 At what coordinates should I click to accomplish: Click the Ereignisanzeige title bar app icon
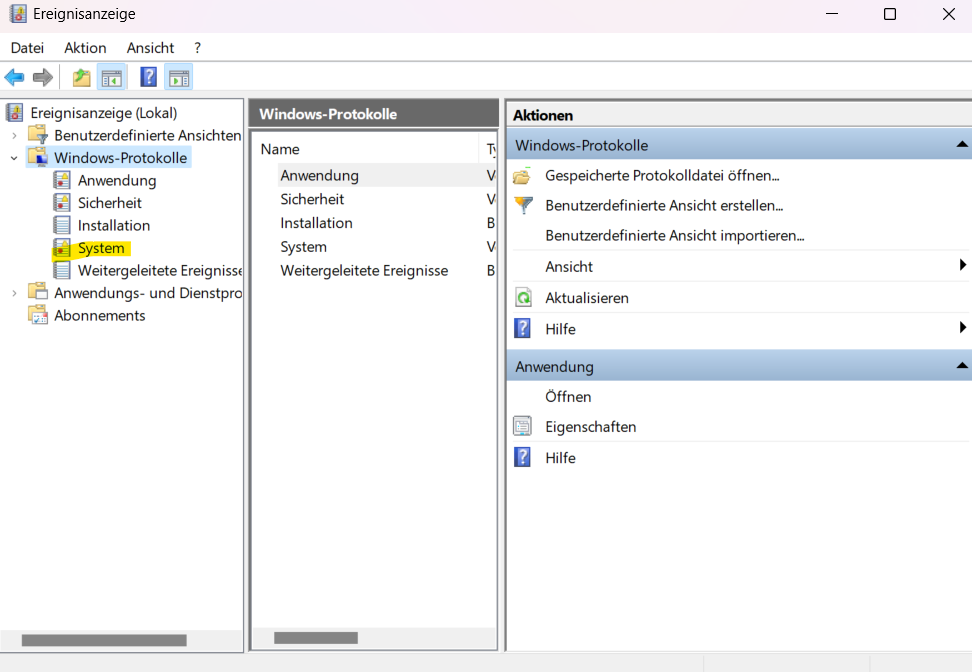pos(18,14)
